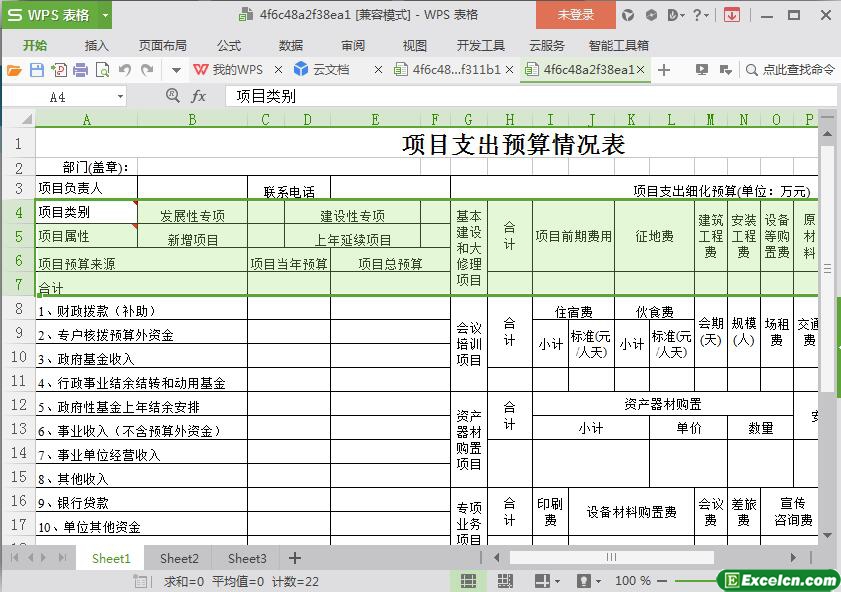841x592 pixels.
Task: Open the 插入 ribbon tab
Action: pos(97,46)
